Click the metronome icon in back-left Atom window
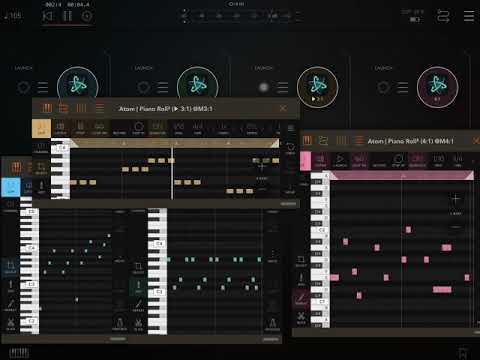 (x=119, y=324)
